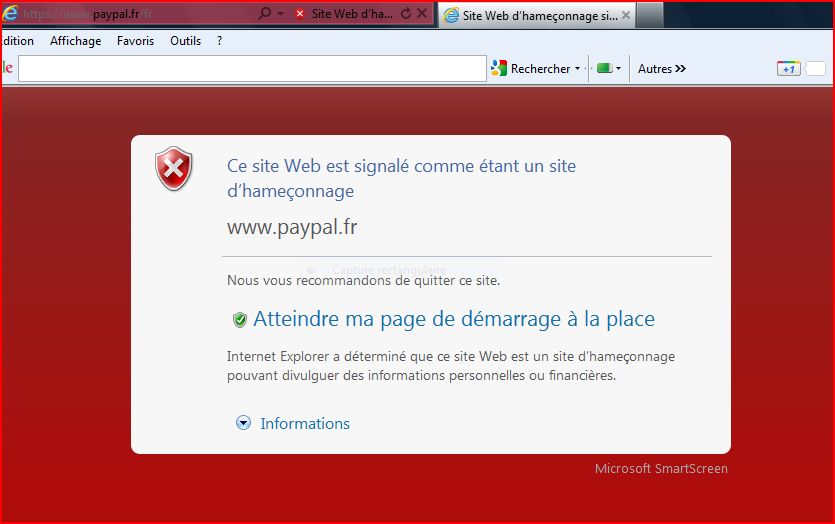Screen dimensions: 835x524
Task: Click 'Nous vous recommandons de quitter ce site.'
Action: pyautogui.click(x=363, y=281)
